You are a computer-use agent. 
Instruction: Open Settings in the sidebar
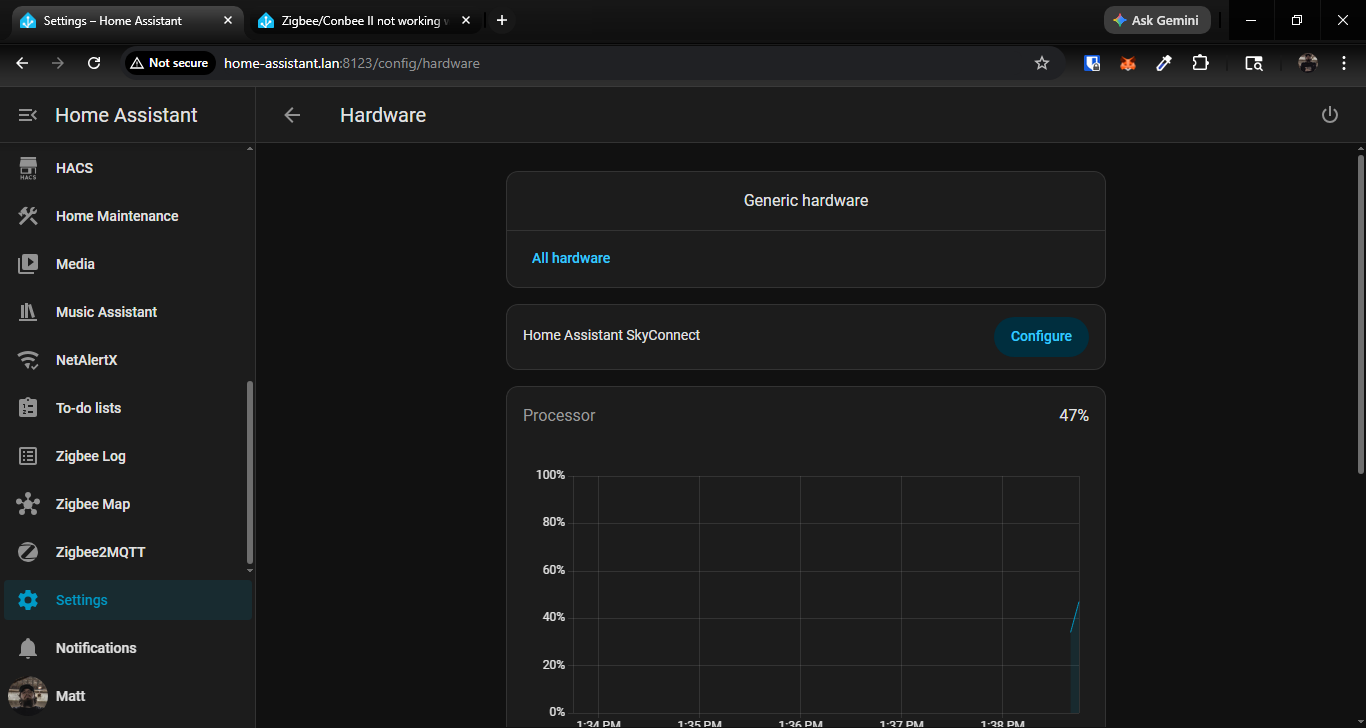pos(81,600)
